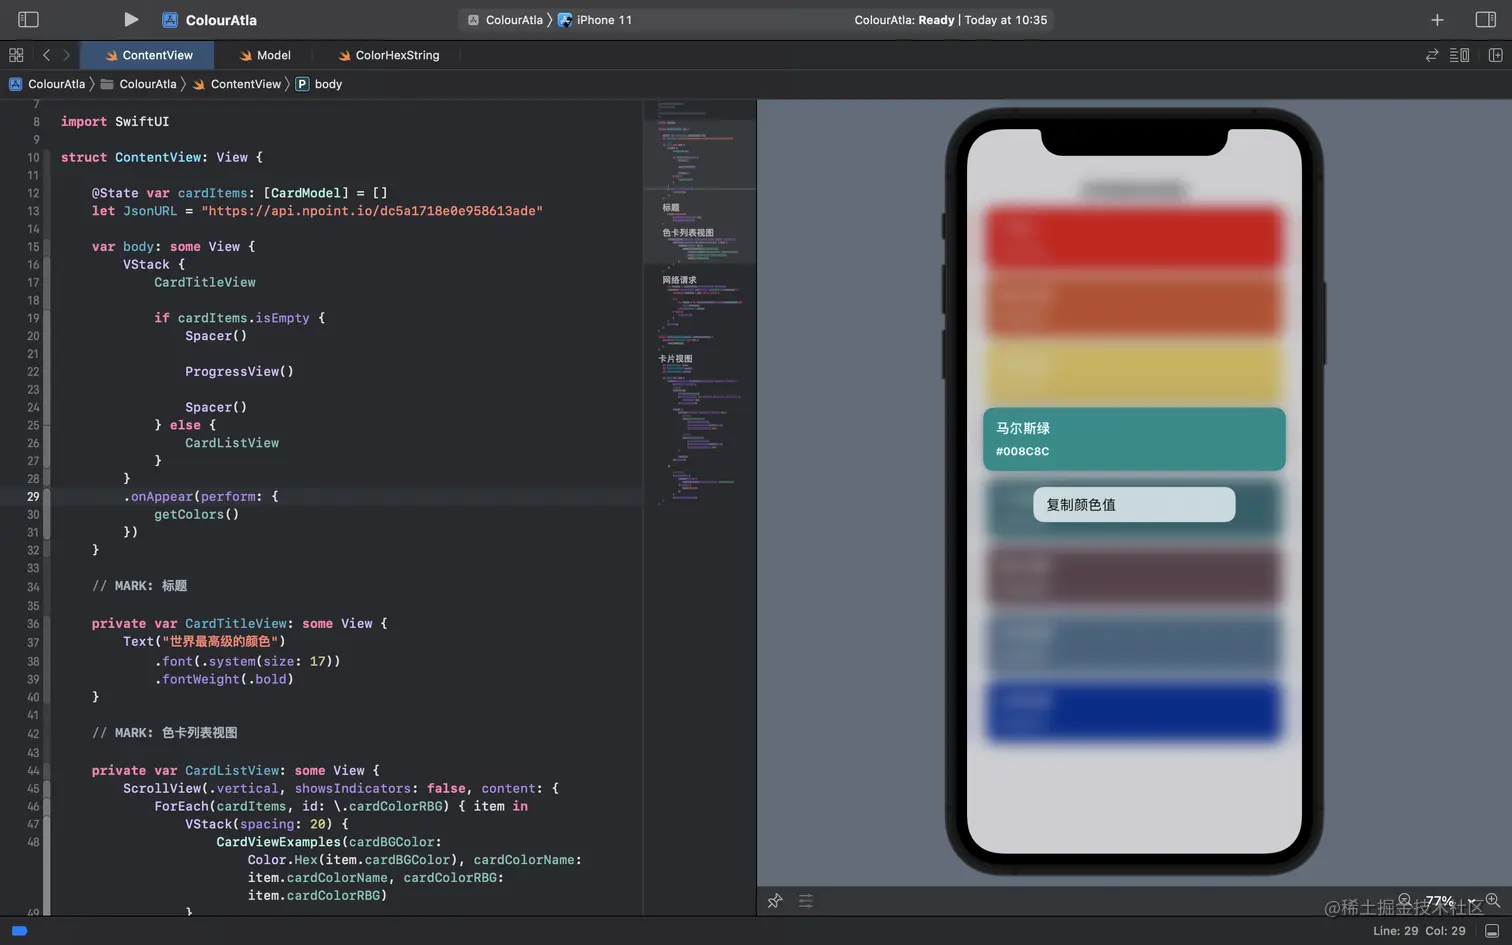Click the #008C8C hex value
Image resolution: width=1512 pixels, height=945 pixels.
pos(1022,452)
